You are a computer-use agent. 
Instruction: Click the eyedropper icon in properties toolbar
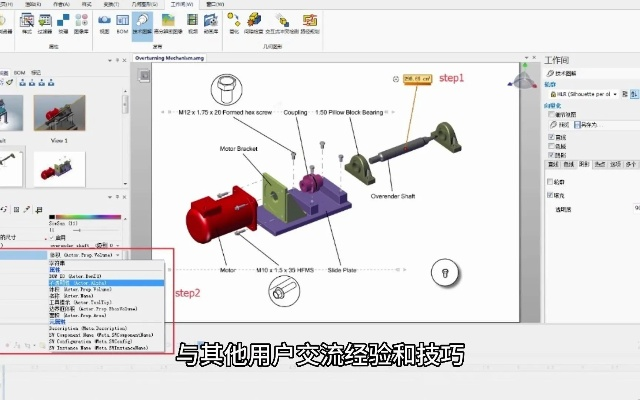coord(27,209)
